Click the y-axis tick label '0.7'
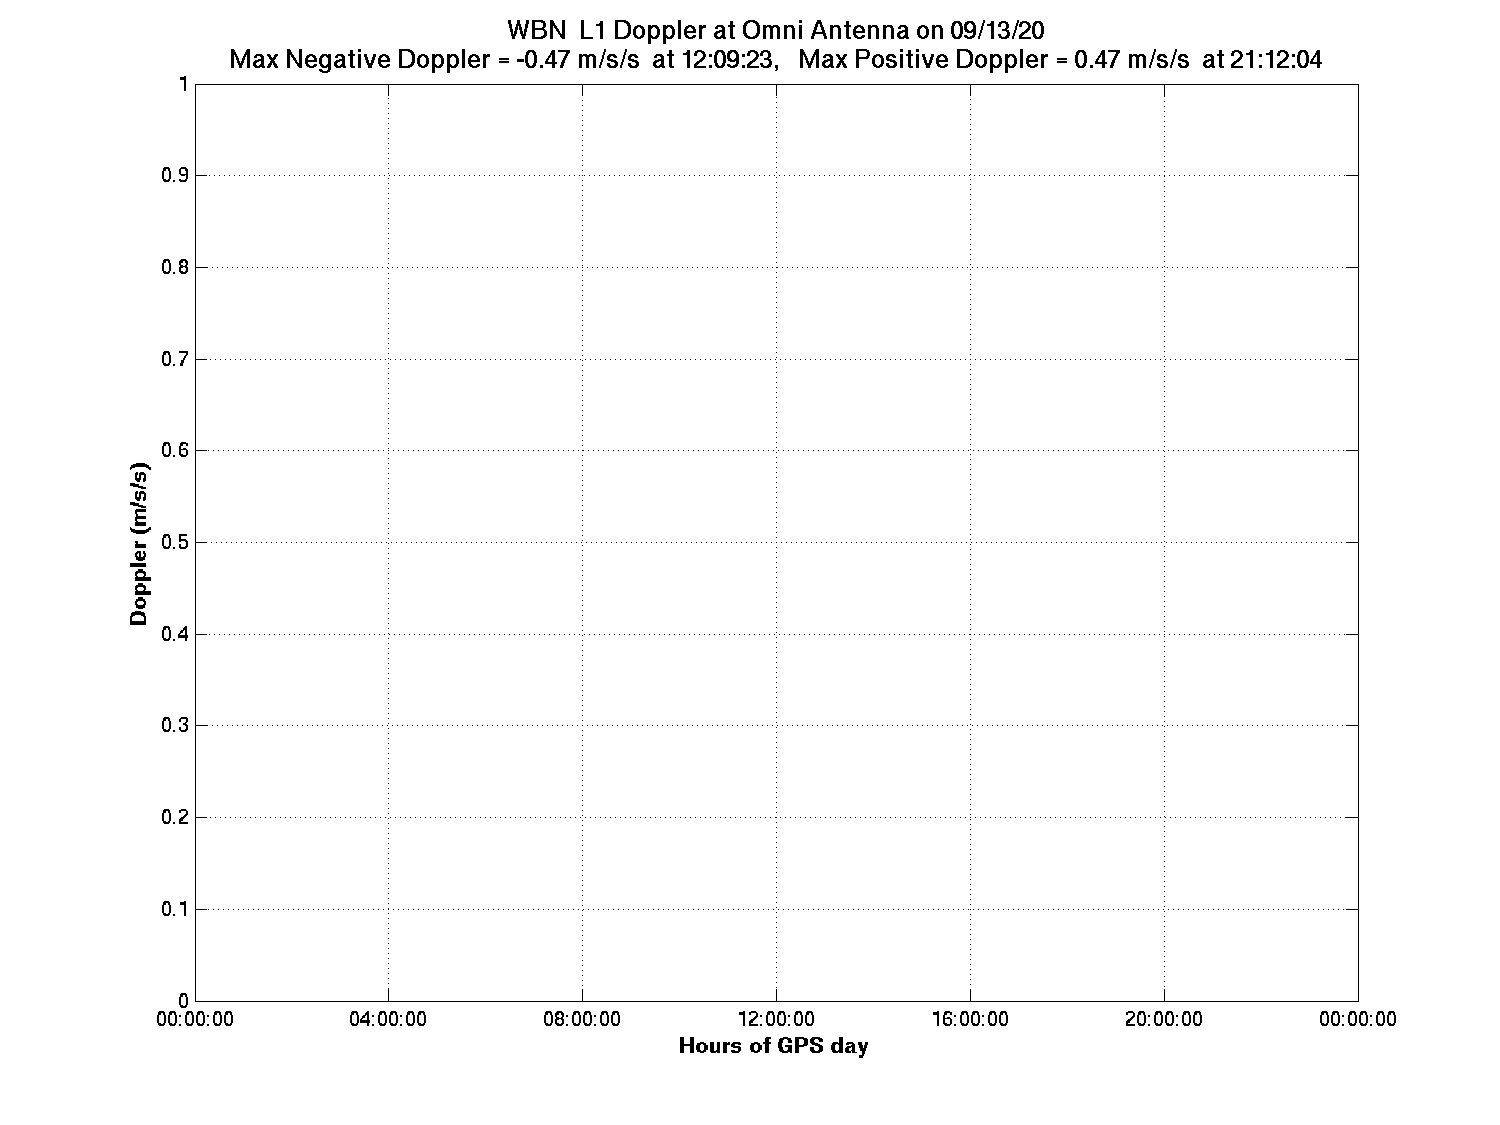Viewport: 1500px width, 1125px height. [175, 359]
